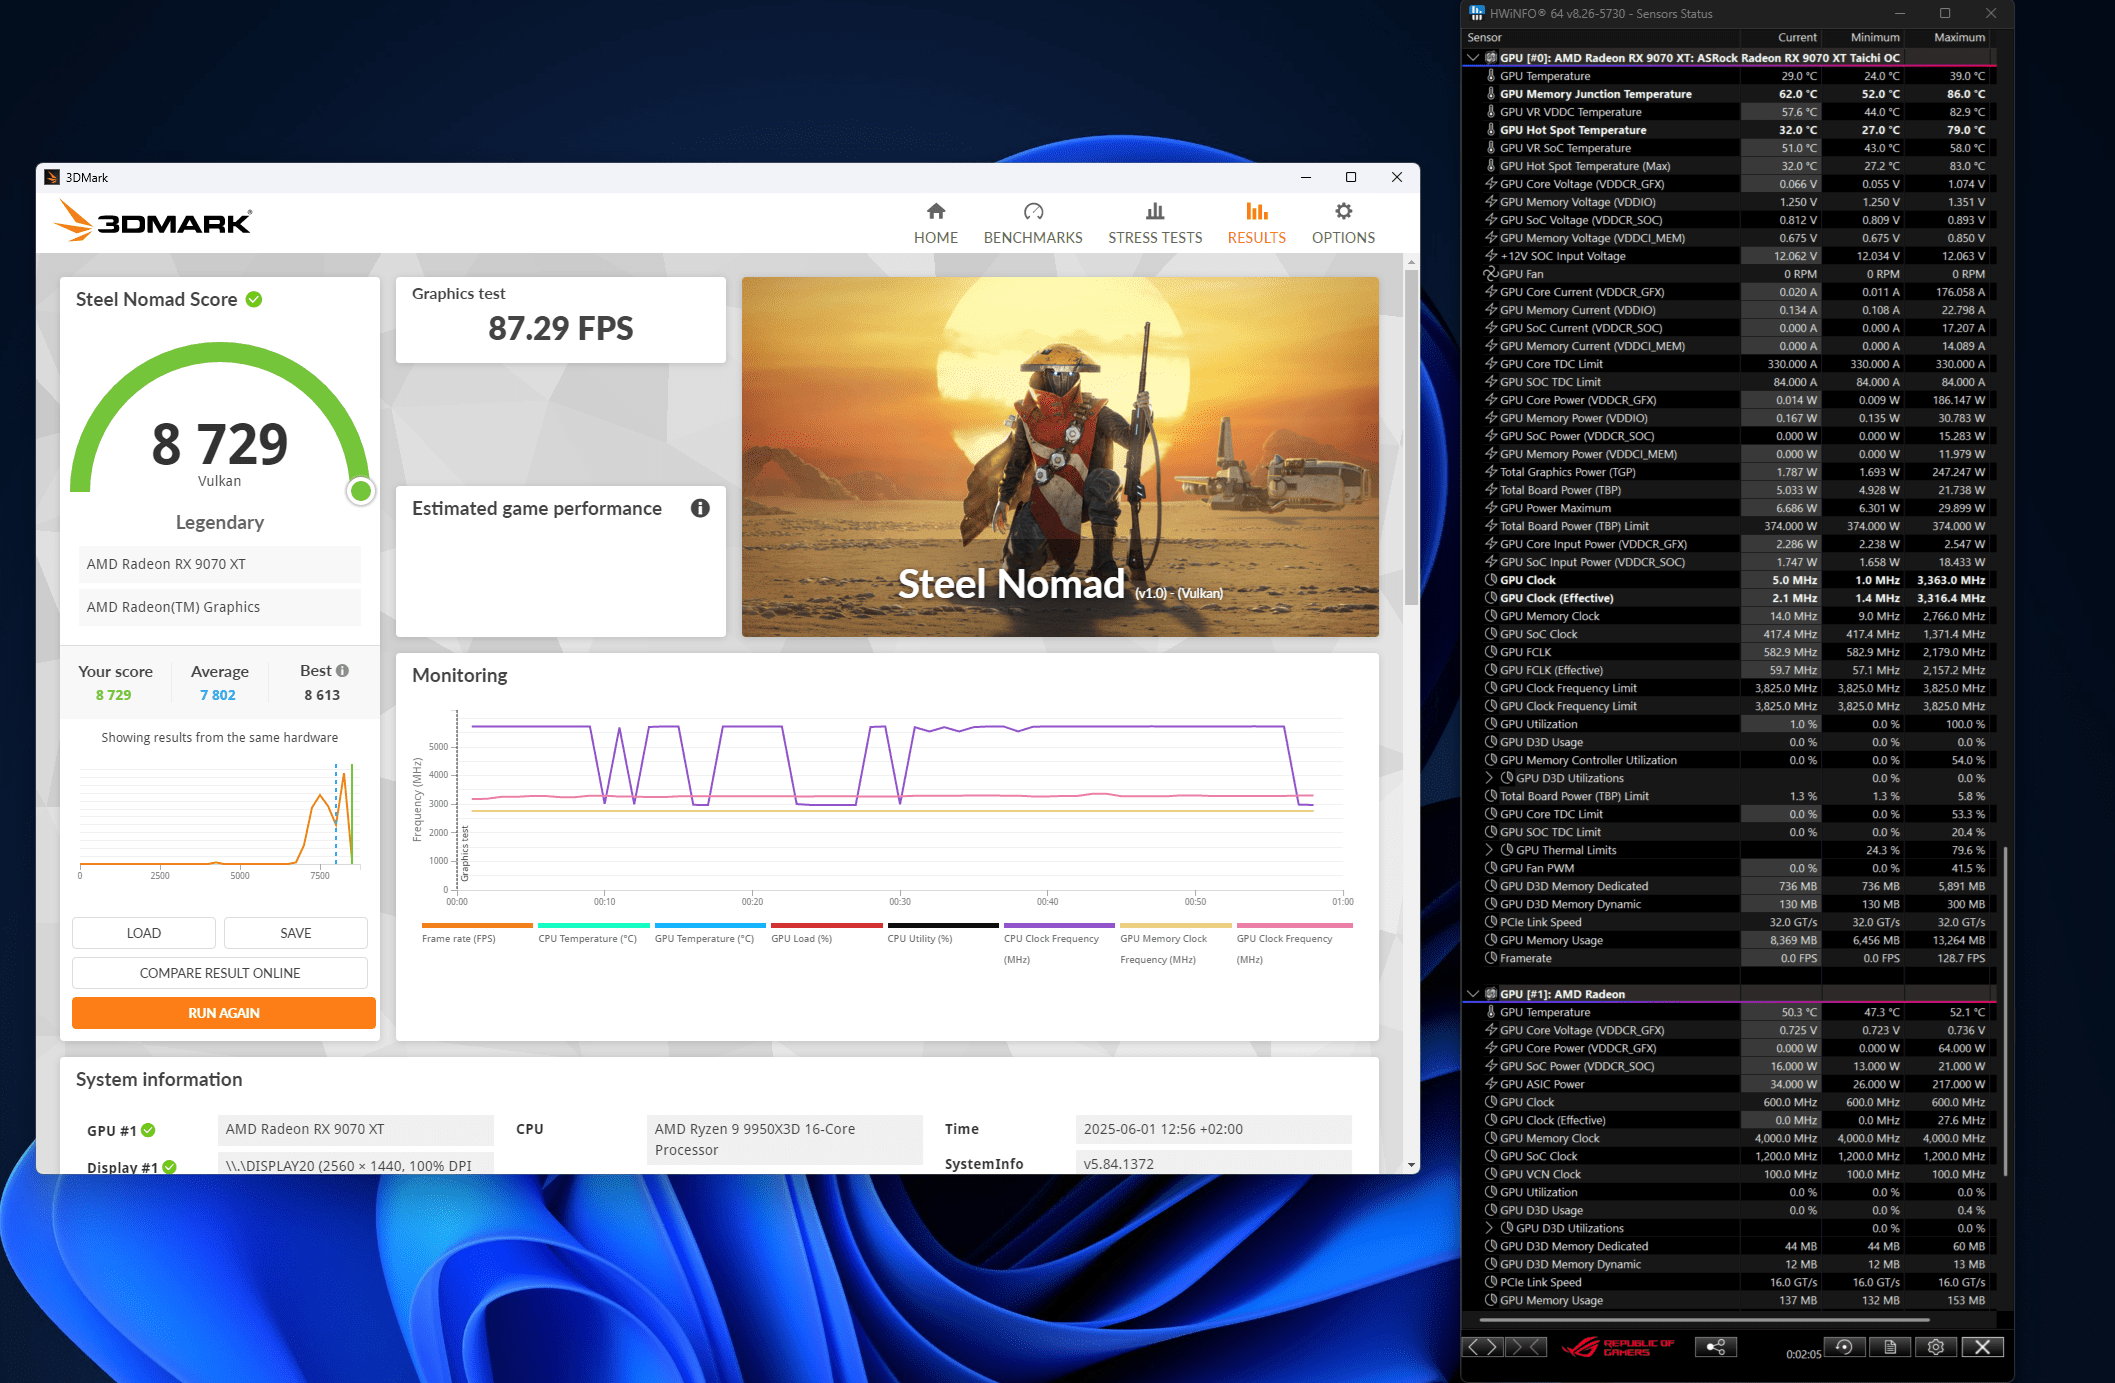Viewport: 2115px width, 1383px height.
Task: Open the STRESS TESTS page
Action: [x=1155, y=223]
